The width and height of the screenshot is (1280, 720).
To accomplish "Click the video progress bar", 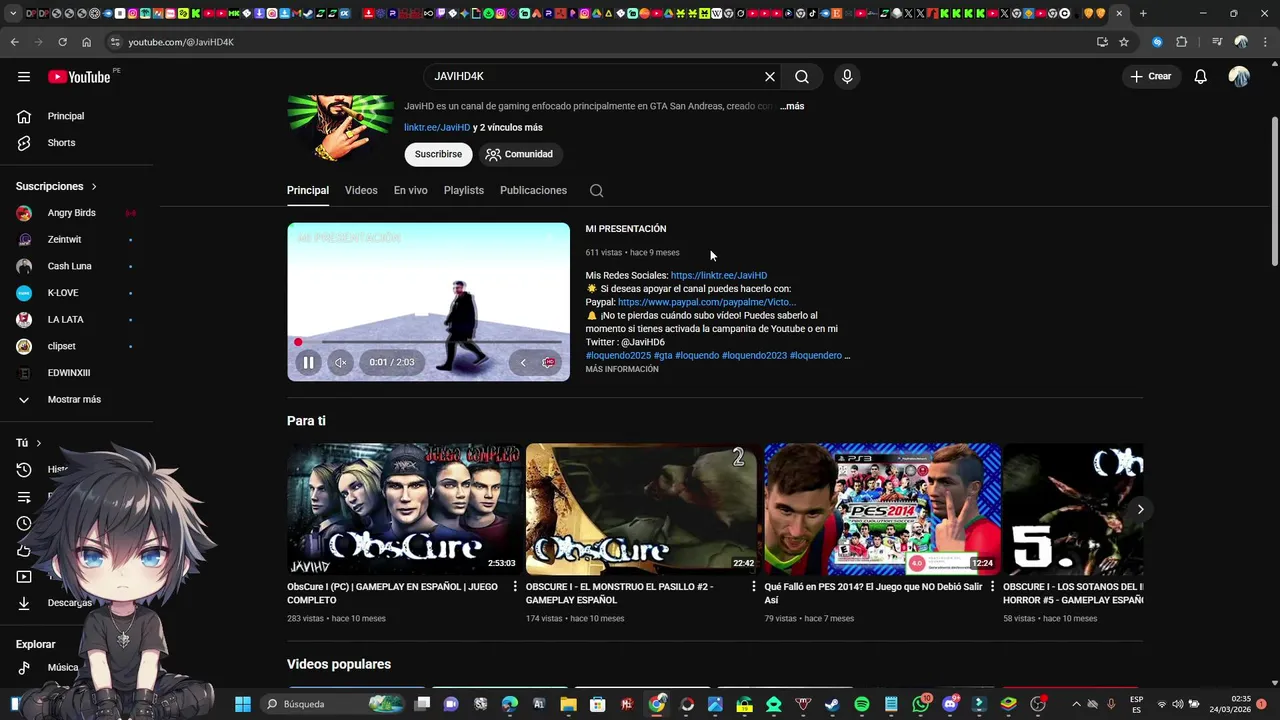I will [428, 342].
